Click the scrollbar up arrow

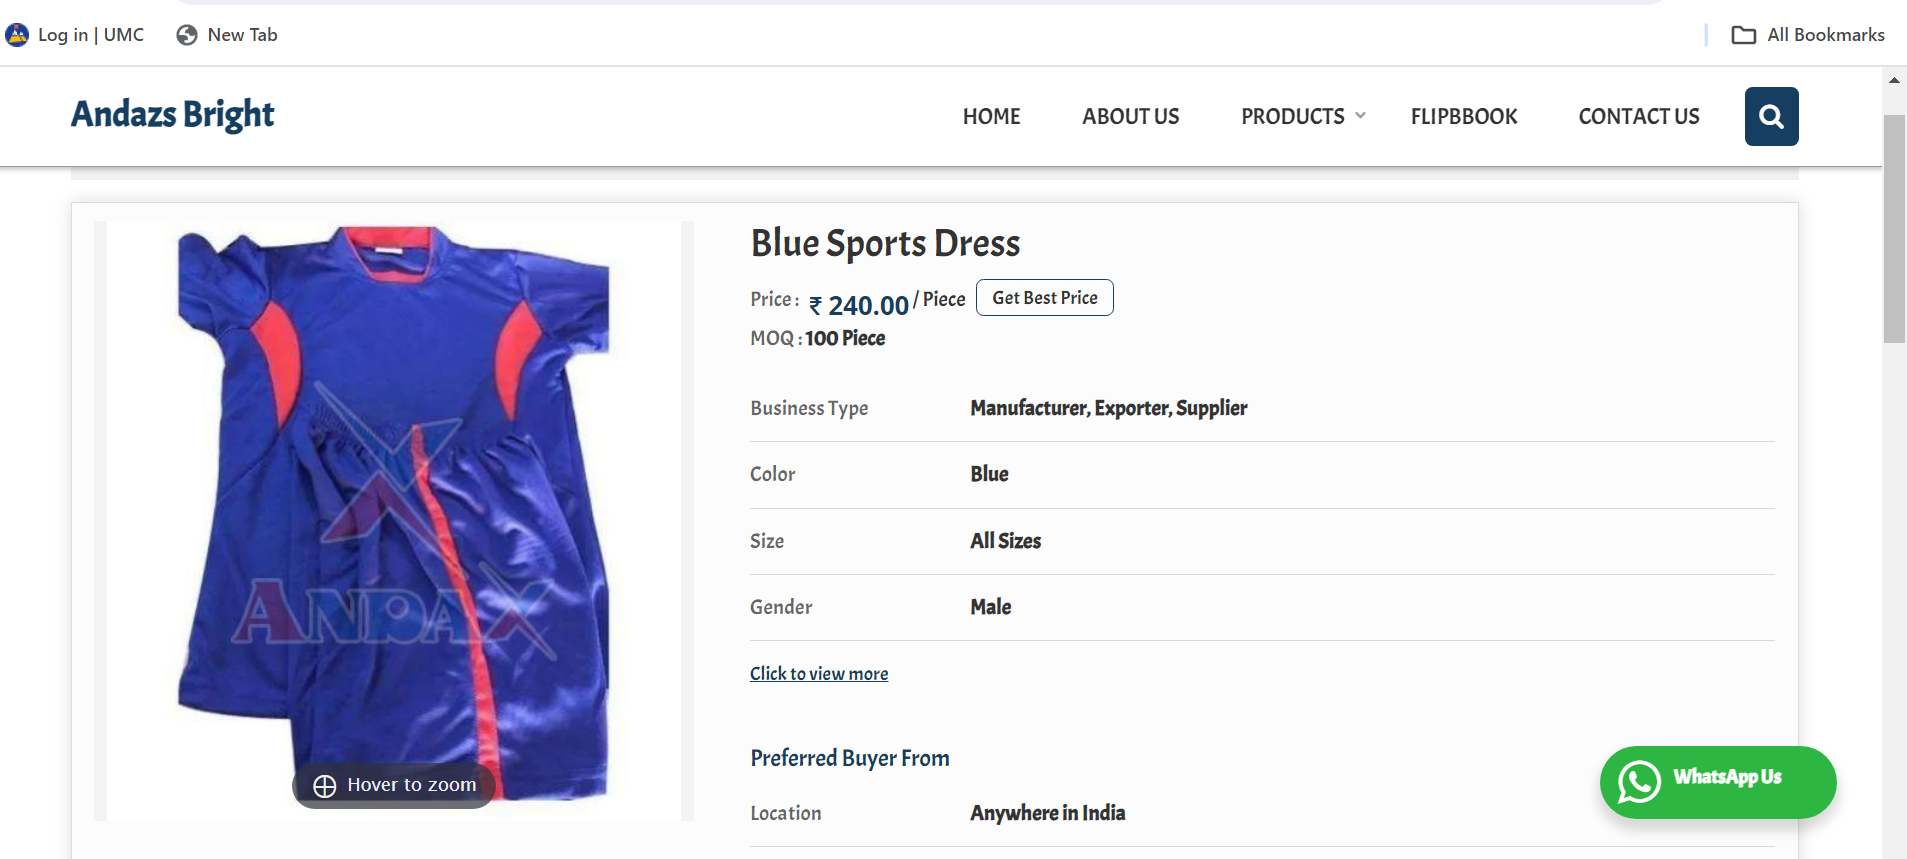1894,80
